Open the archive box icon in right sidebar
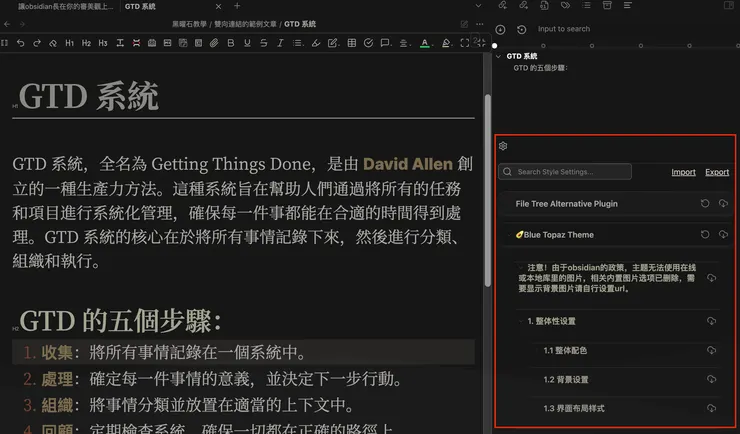This screenshot has width=740, height=434. (608, 6)
